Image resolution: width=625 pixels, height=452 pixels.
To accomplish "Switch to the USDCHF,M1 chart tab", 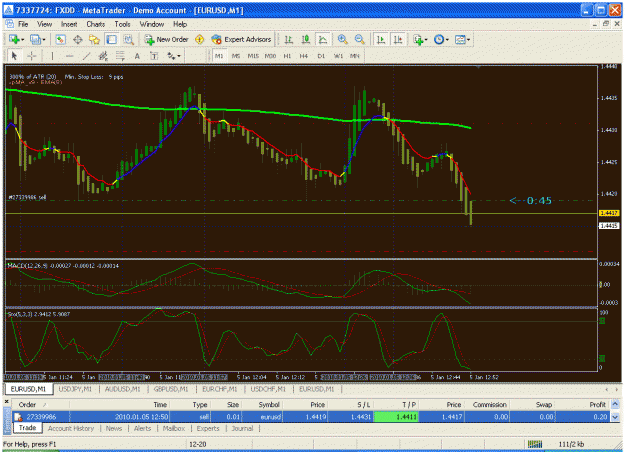I will [x=268, y=389].
